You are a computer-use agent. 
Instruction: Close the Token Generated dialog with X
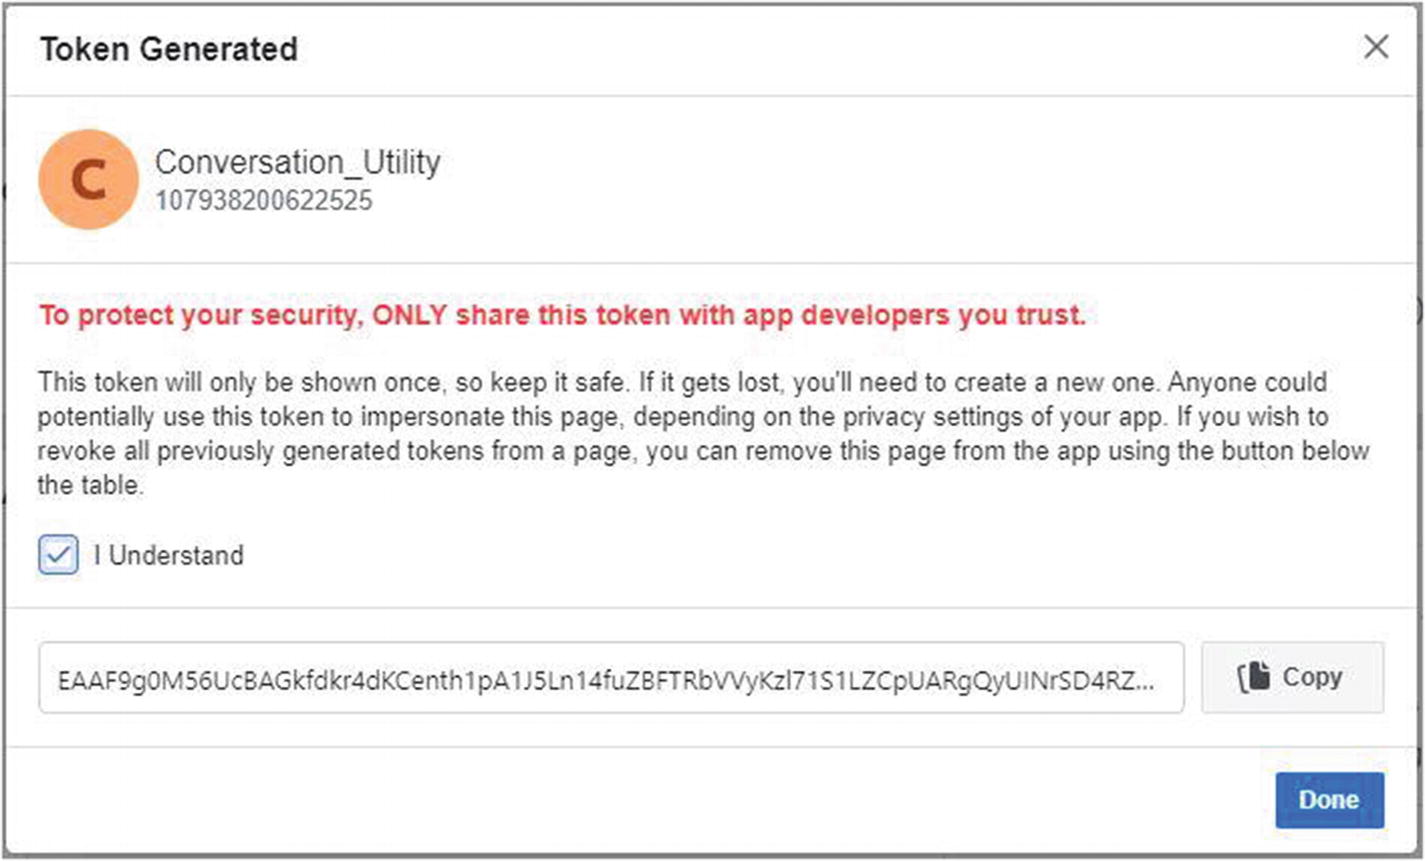(x=1376, y=47)
